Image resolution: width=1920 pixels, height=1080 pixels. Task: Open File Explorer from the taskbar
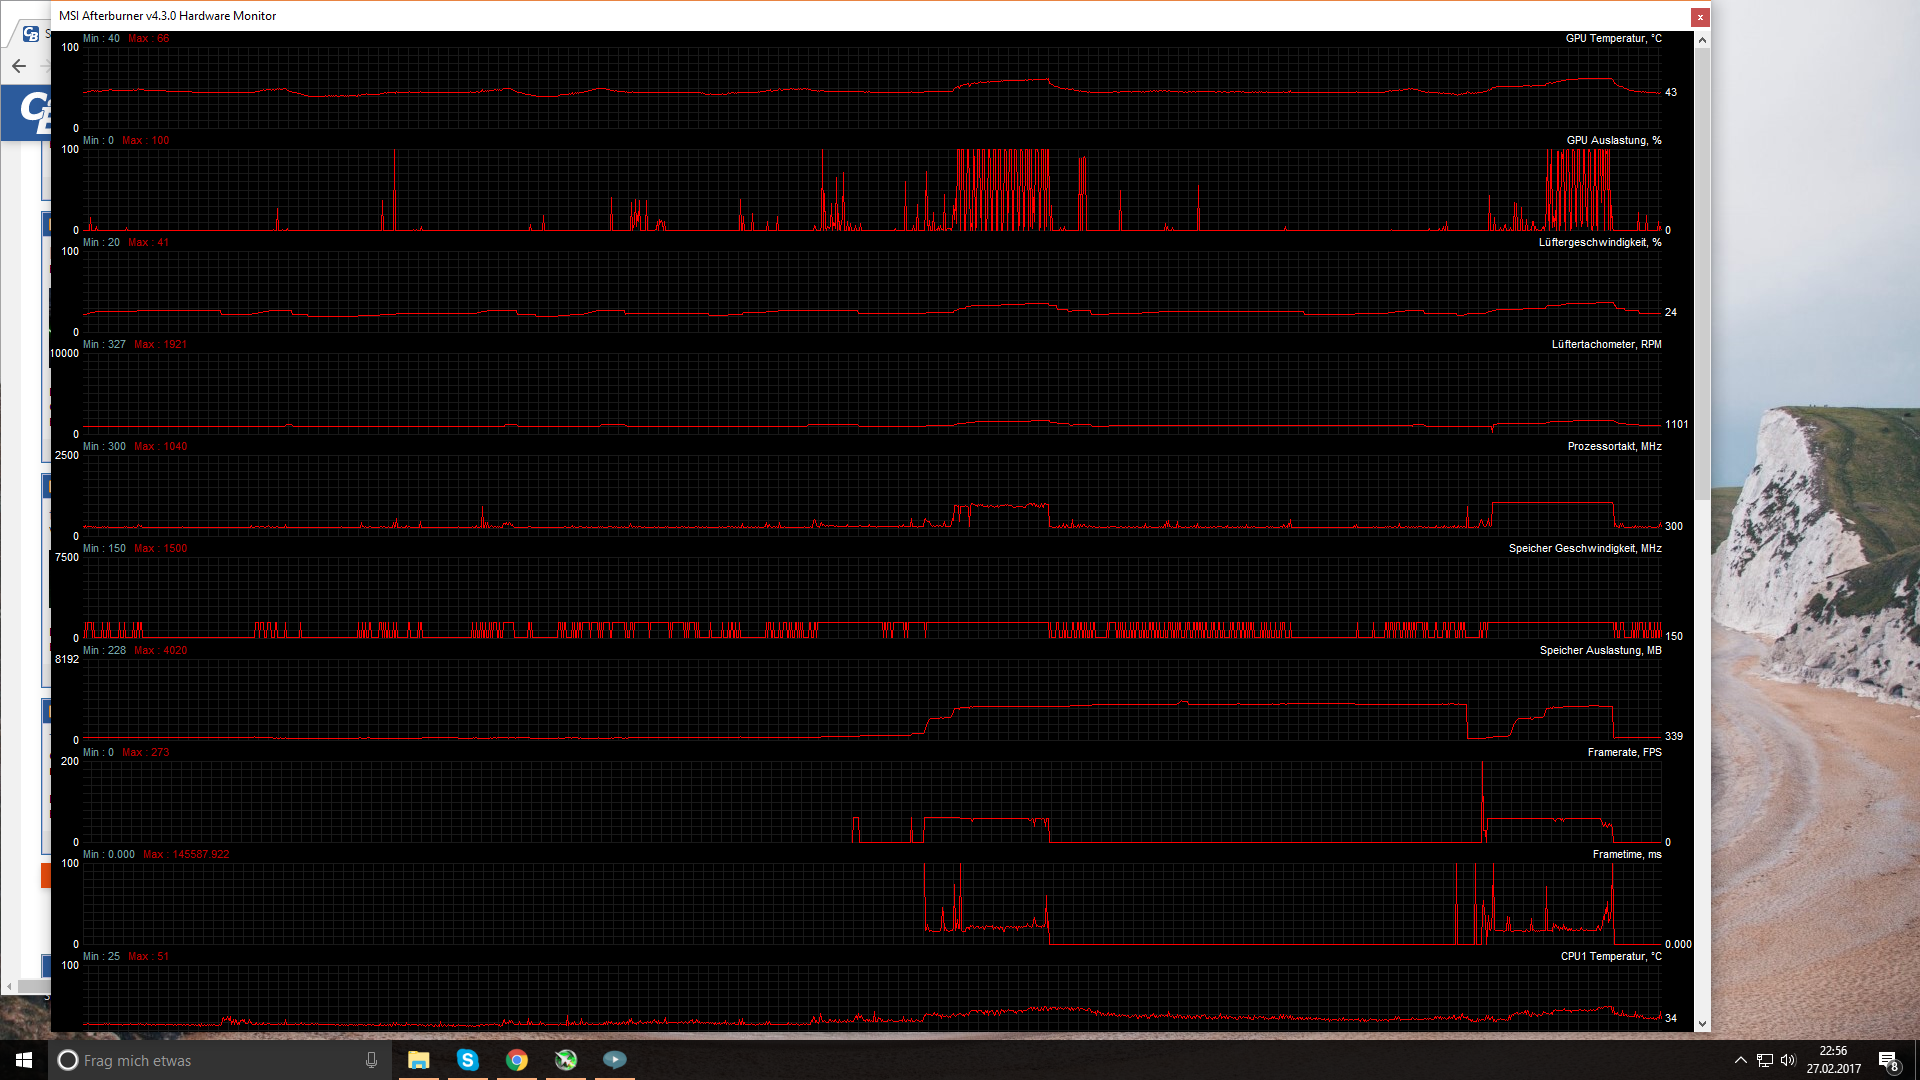point(418,1060)
